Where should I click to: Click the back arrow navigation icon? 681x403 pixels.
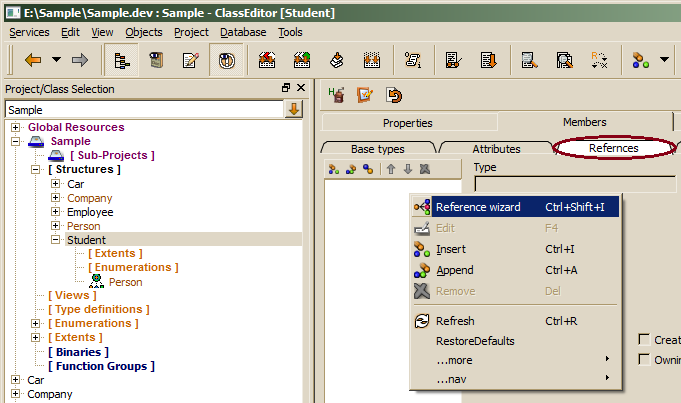pyautogui.click(x=32, y=61)
